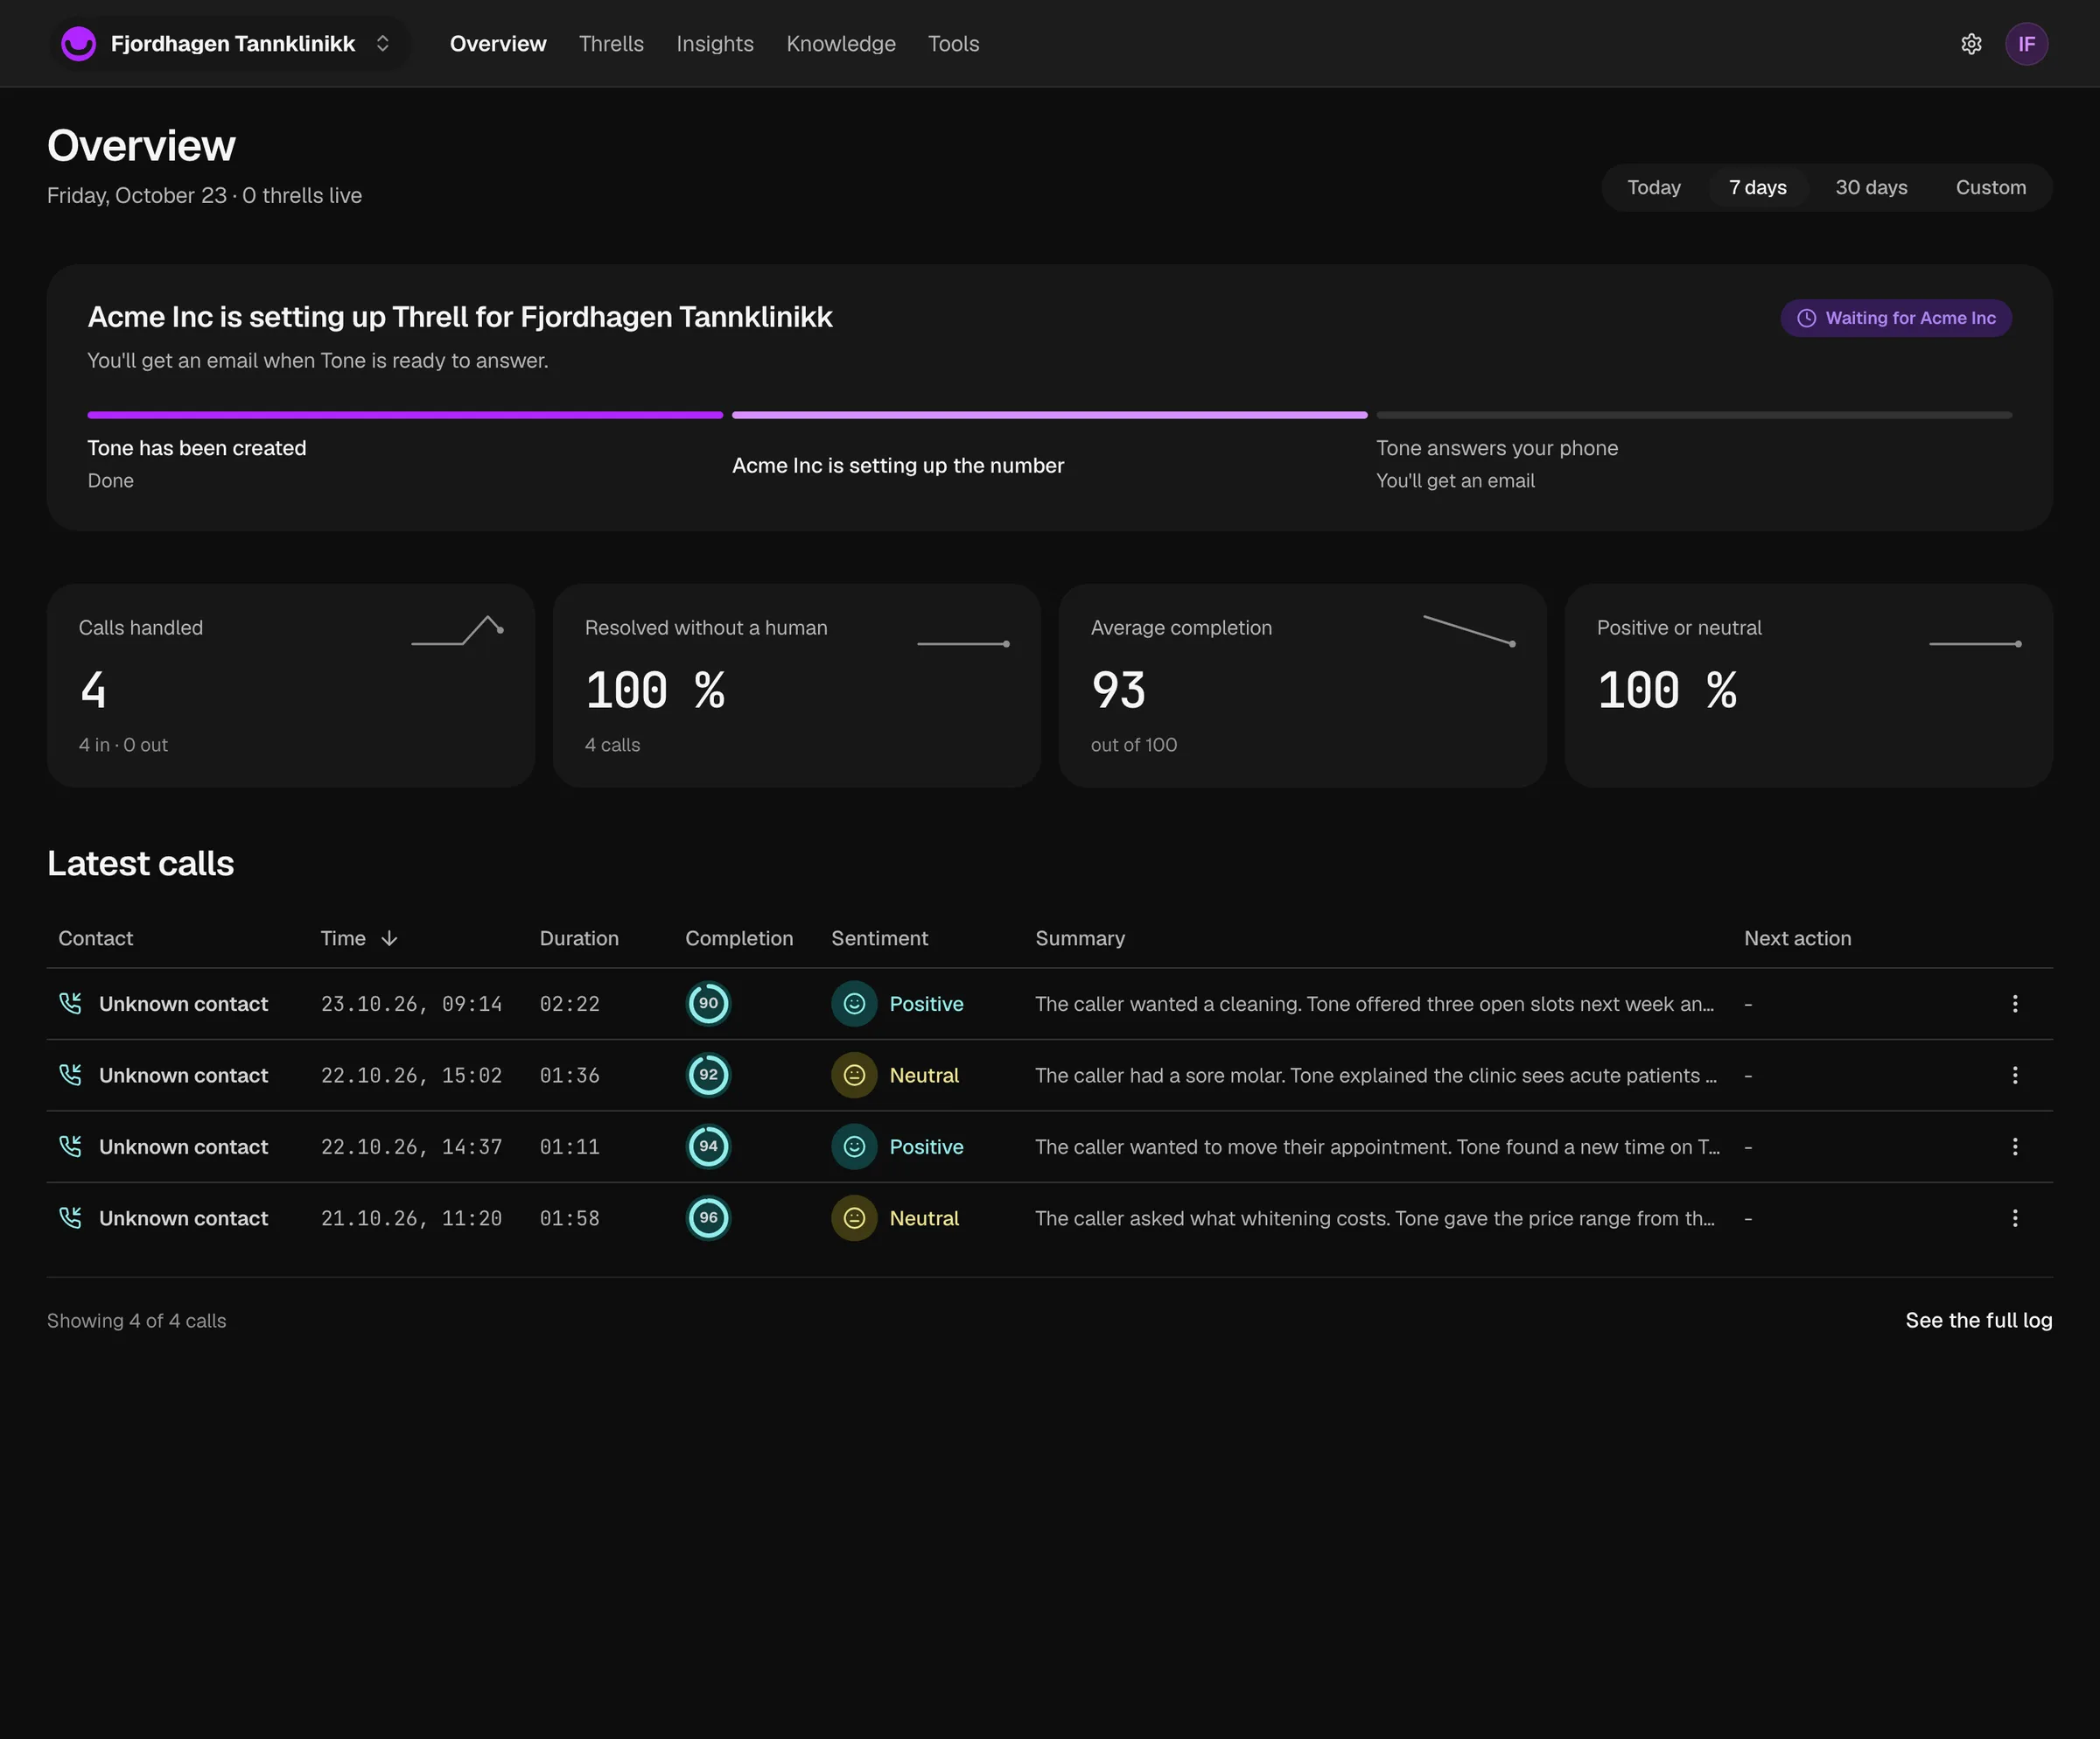Open the Tools tab

click(953, 44)
